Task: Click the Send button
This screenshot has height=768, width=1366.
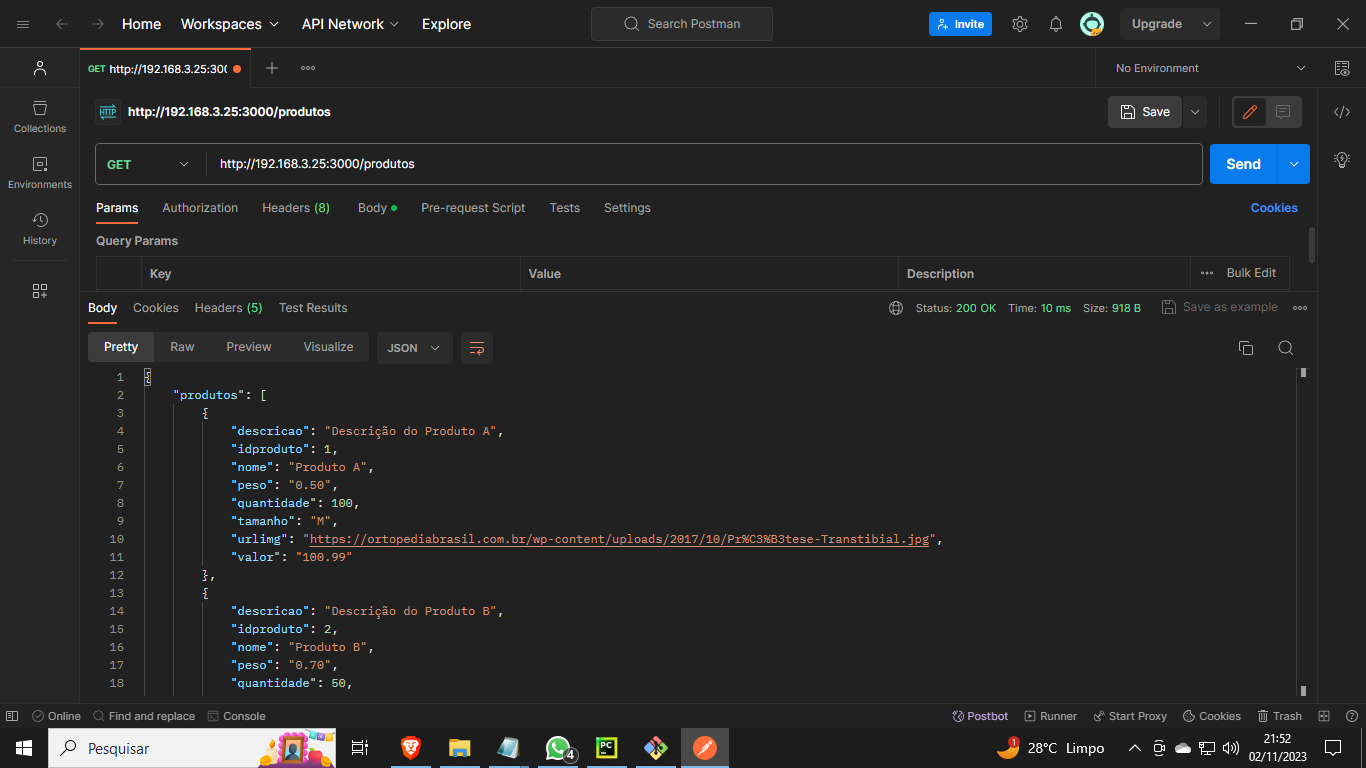Action: coord(1243,163)
